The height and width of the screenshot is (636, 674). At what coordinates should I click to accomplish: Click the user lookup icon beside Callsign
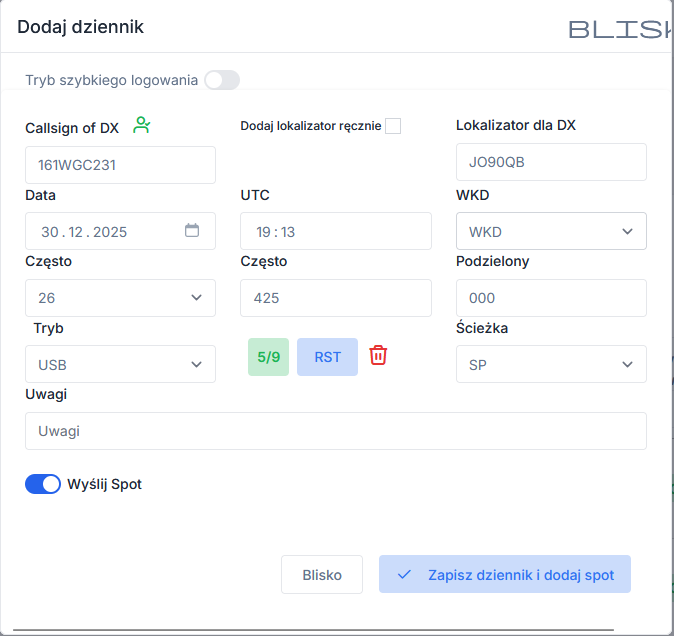coord(142,125)
